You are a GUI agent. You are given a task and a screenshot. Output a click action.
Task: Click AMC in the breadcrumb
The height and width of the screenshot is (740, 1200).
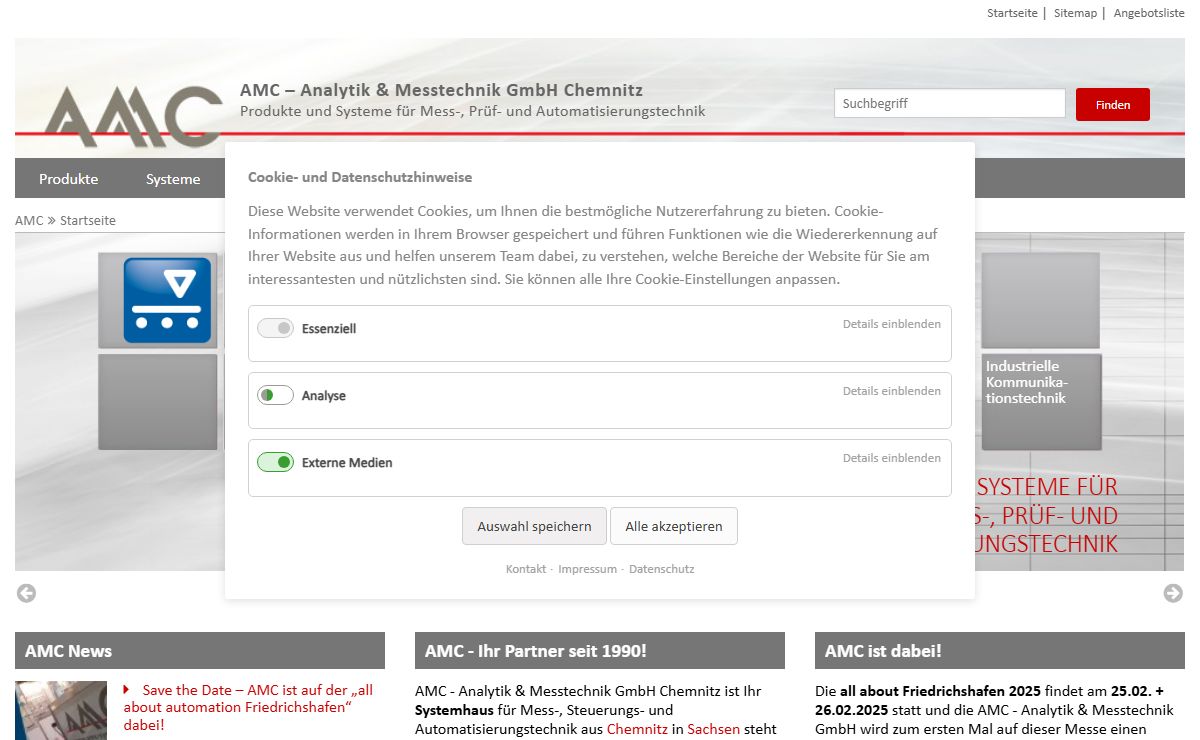point(29,220)
